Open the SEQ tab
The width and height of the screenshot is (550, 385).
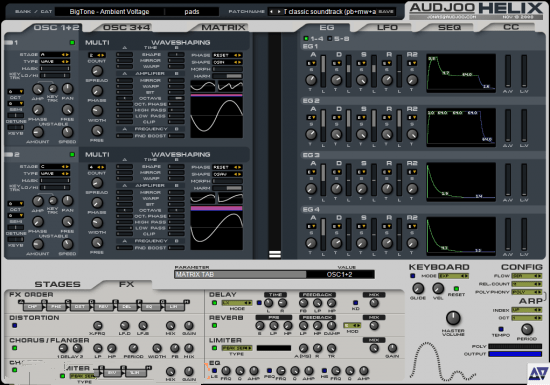click(x=449, y=27)
